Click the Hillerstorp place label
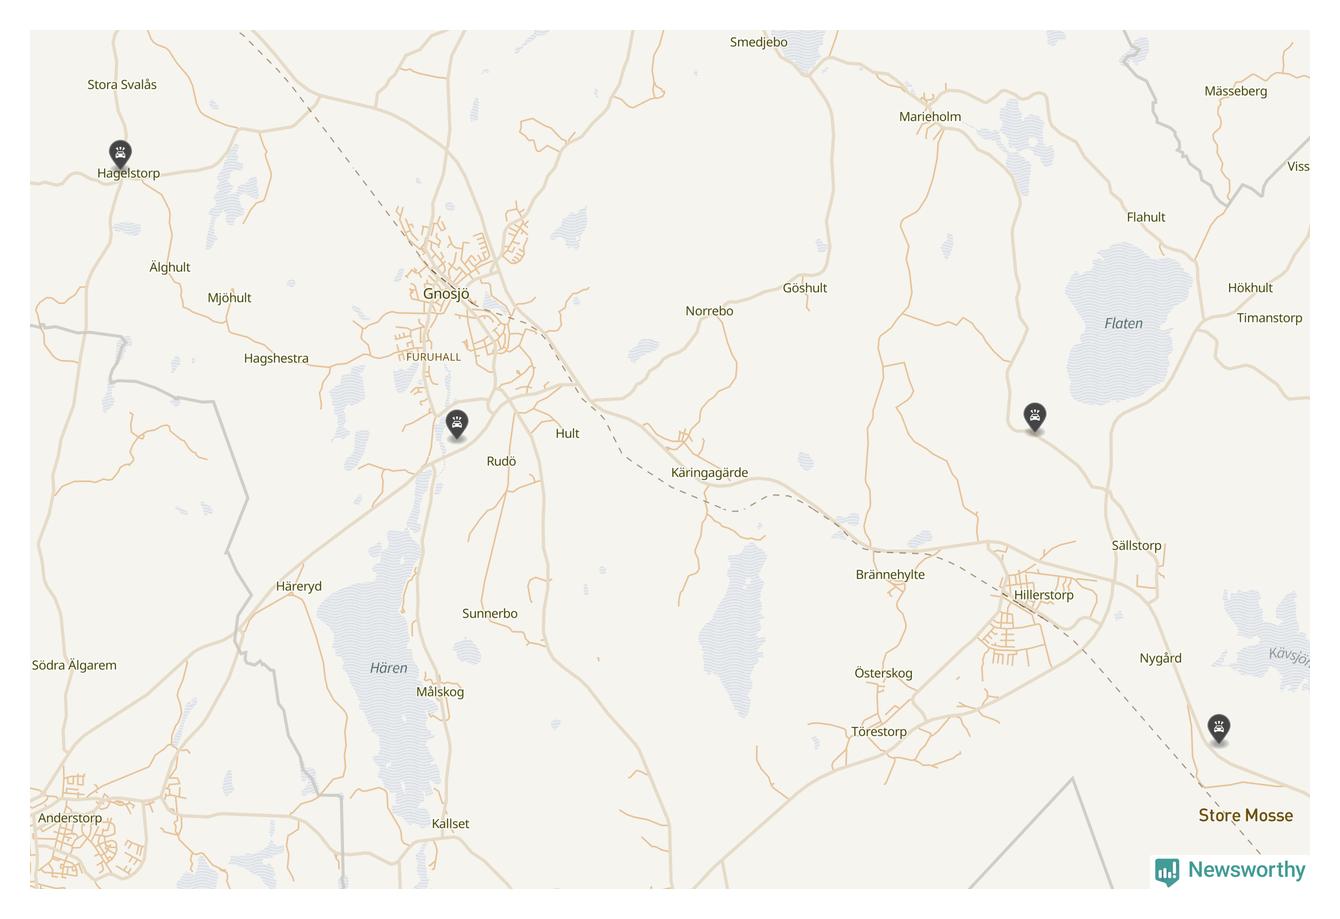Screen dimensions: 1340x919 (1044, 595)
